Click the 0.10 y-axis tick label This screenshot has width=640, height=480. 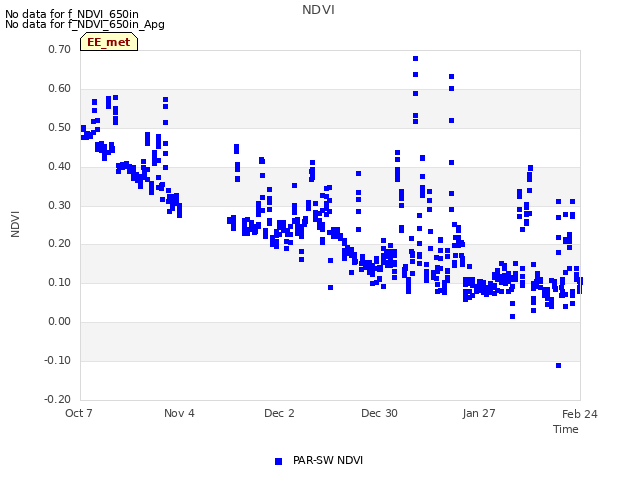(60, 282)
